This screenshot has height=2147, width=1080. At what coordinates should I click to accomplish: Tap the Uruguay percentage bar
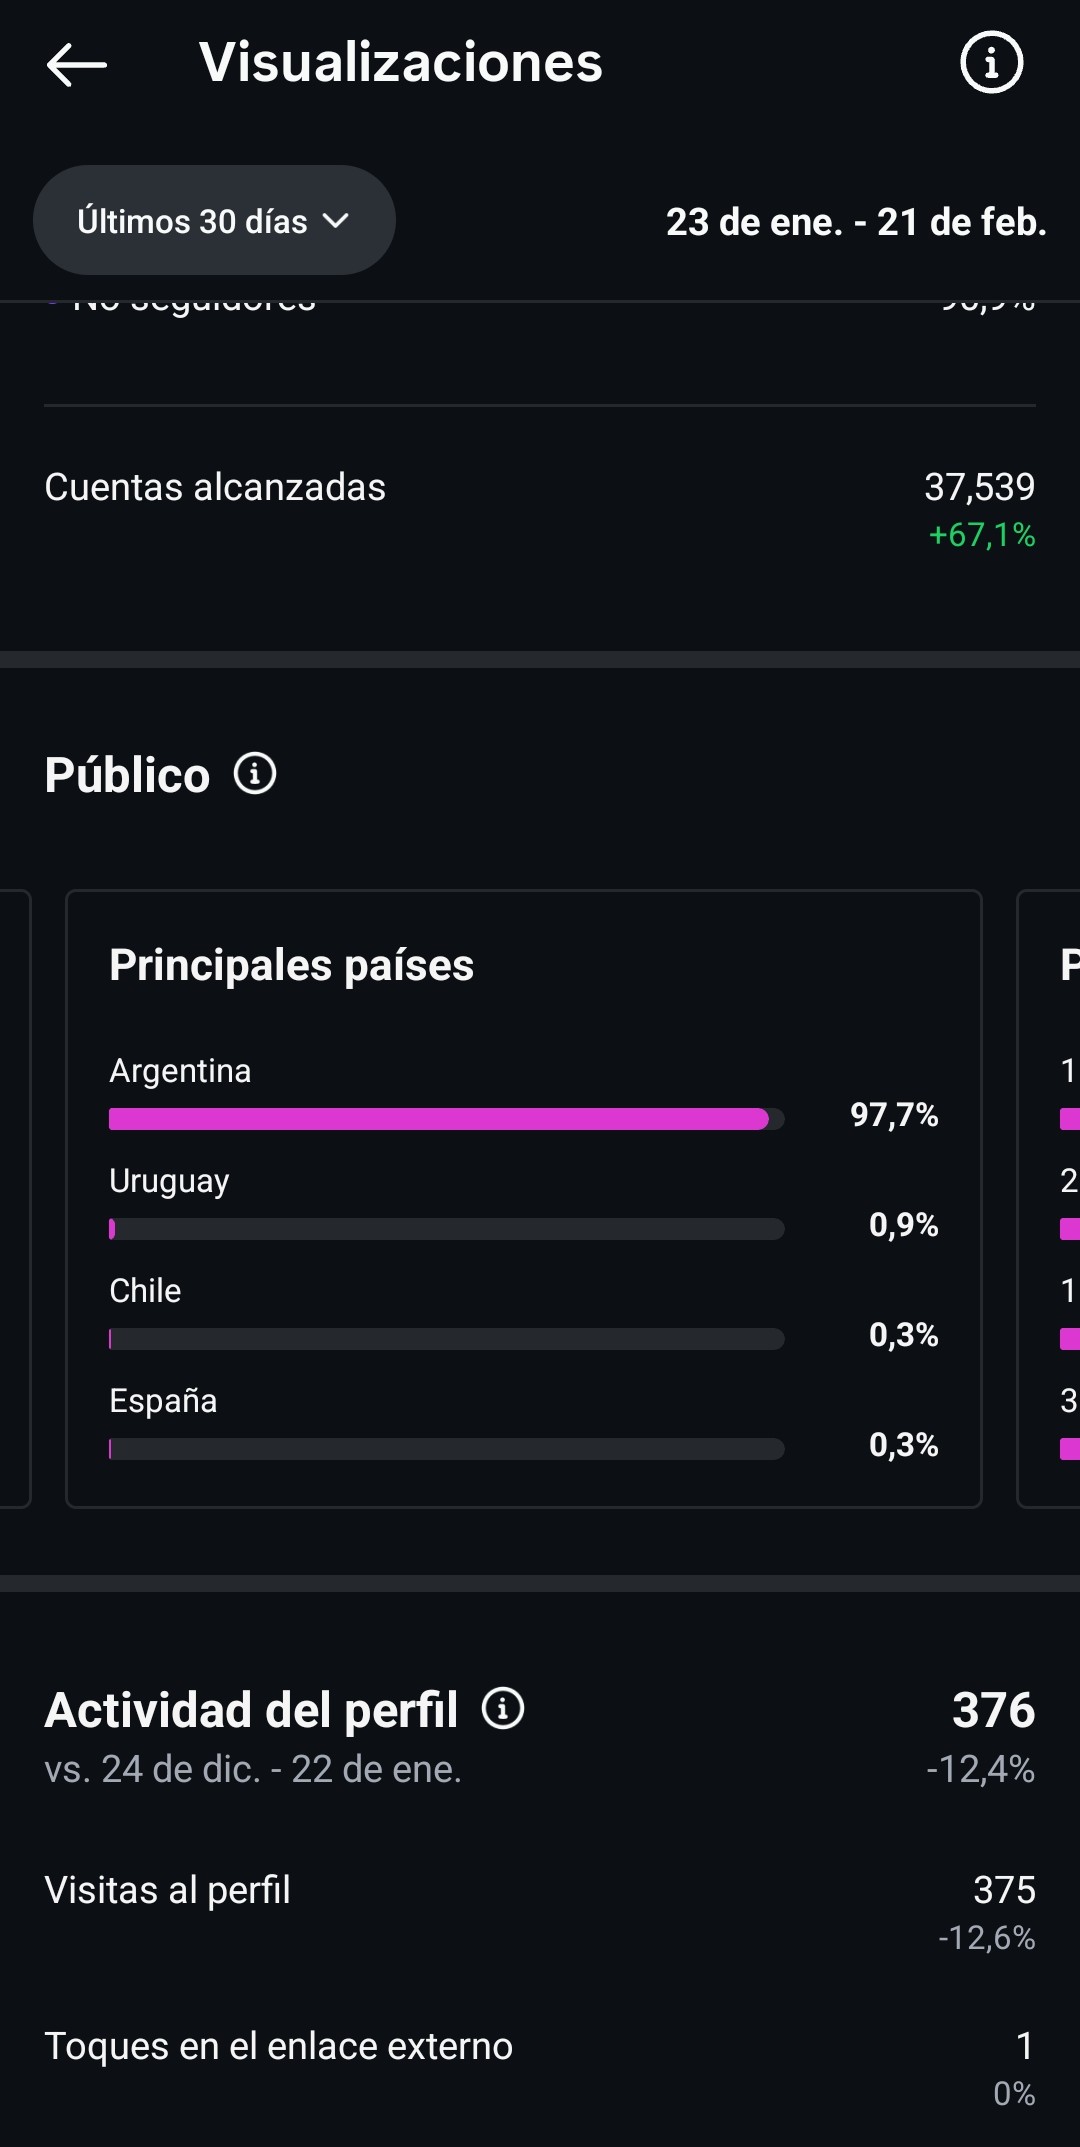[446, 1229]
